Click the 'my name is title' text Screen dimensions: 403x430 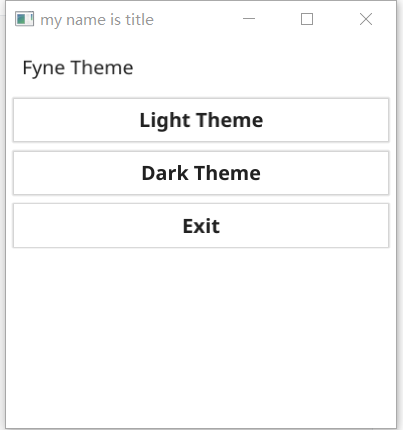coord(97,20)
